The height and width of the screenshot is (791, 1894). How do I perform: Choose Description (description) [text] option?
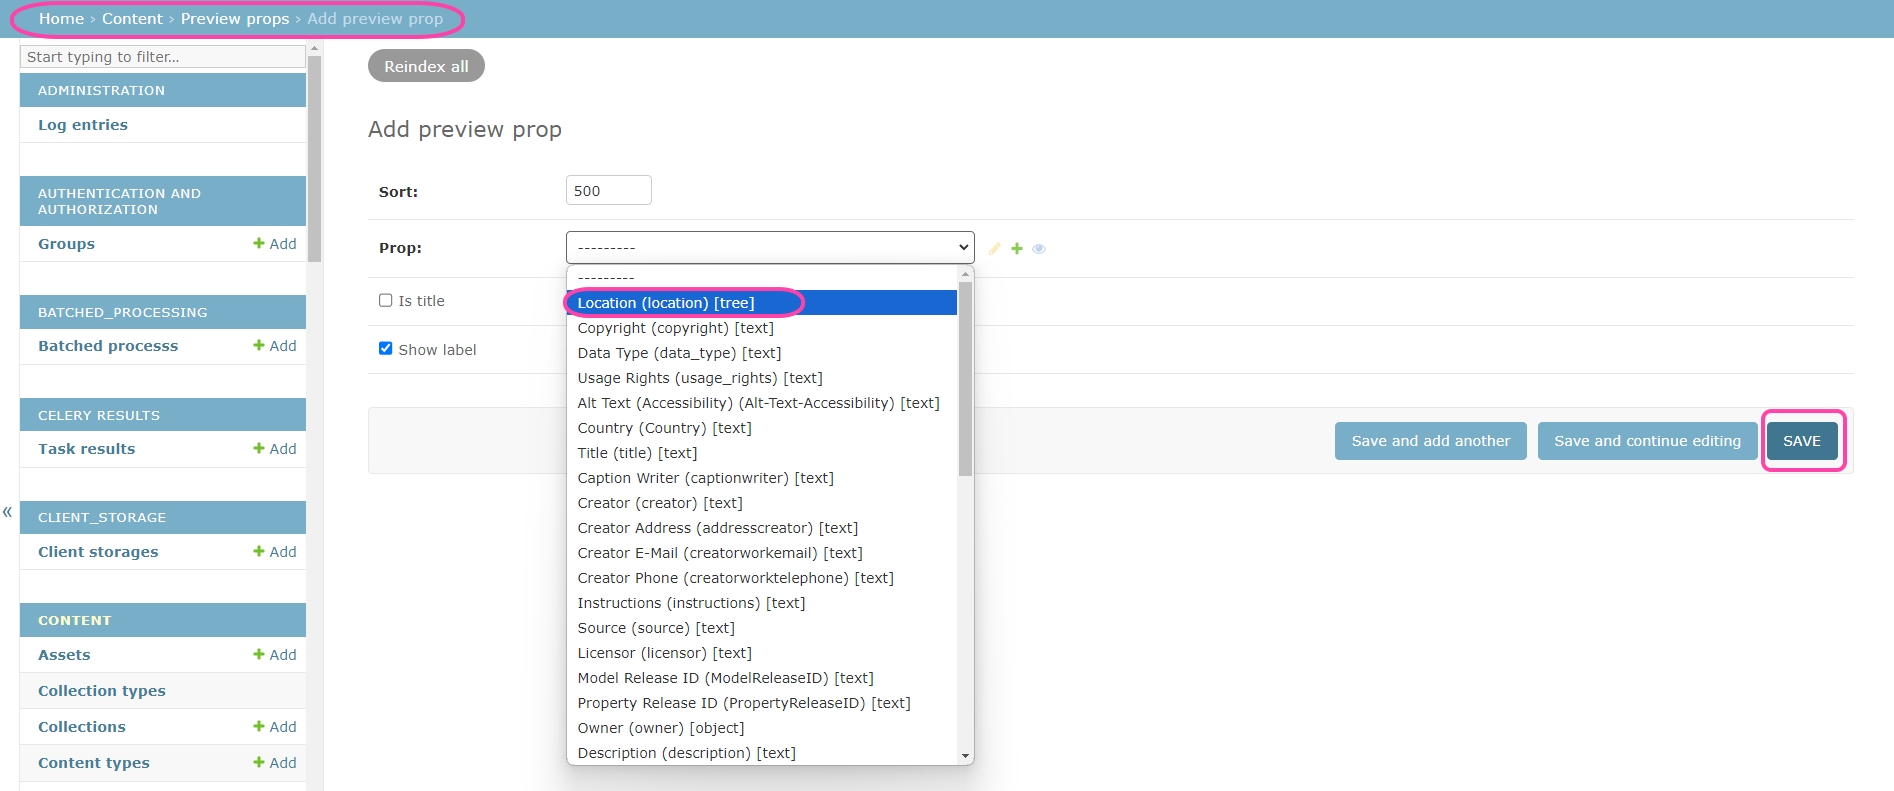click(762, 753)
